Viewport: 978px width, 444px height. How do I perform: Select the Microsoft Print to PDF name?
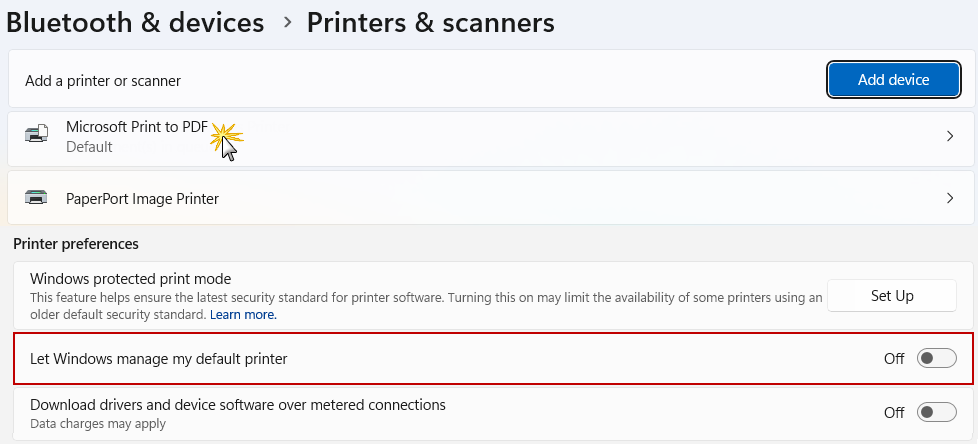137,127
